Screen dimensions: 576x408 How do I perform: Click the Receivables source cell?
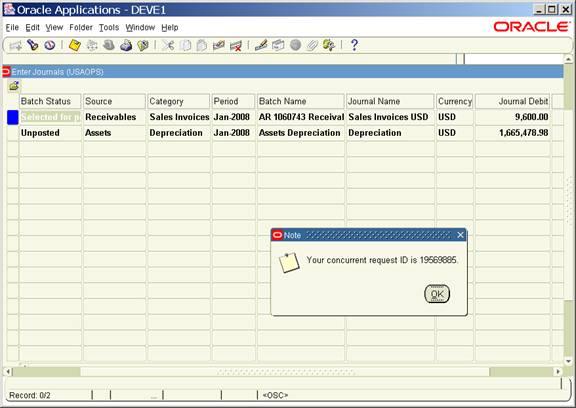coord(115,117)
